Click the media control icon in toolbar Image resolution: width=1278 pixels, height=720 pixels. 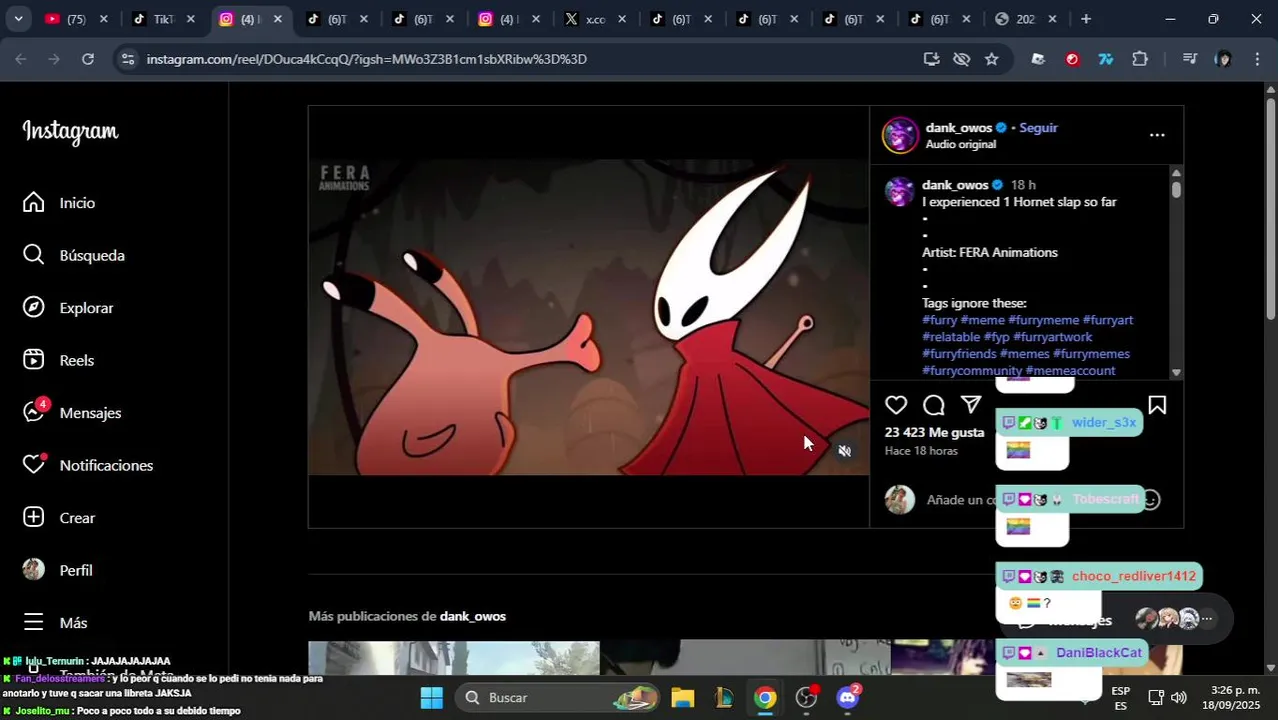point(1189,59)
